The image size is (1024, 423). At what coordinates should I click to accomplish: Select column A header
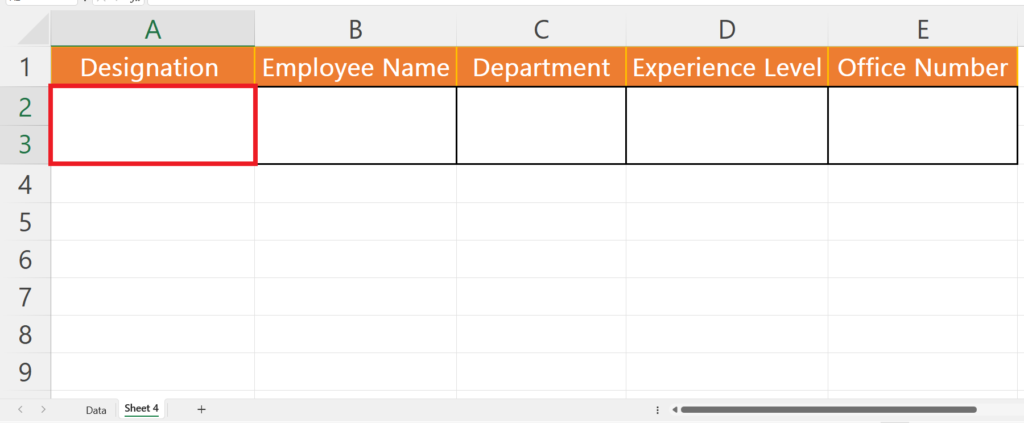153,29
